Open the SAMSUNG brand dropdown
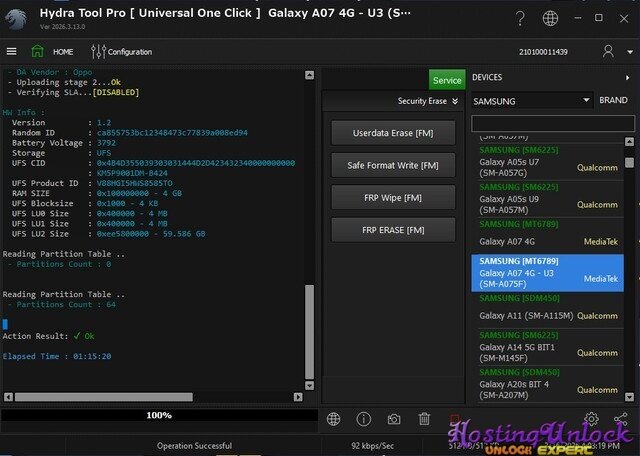 [531, 101]
